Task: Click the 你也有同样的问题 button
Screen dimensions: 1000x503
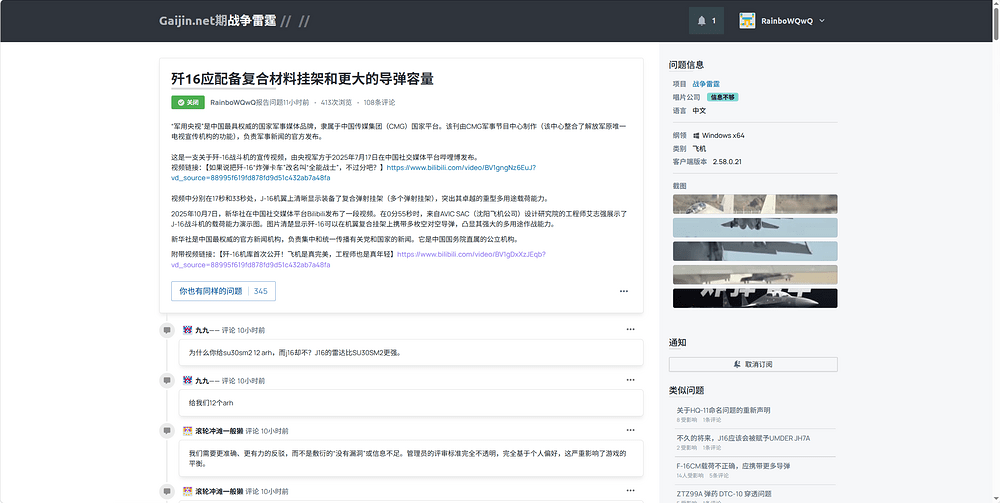Action: [223, 291]
